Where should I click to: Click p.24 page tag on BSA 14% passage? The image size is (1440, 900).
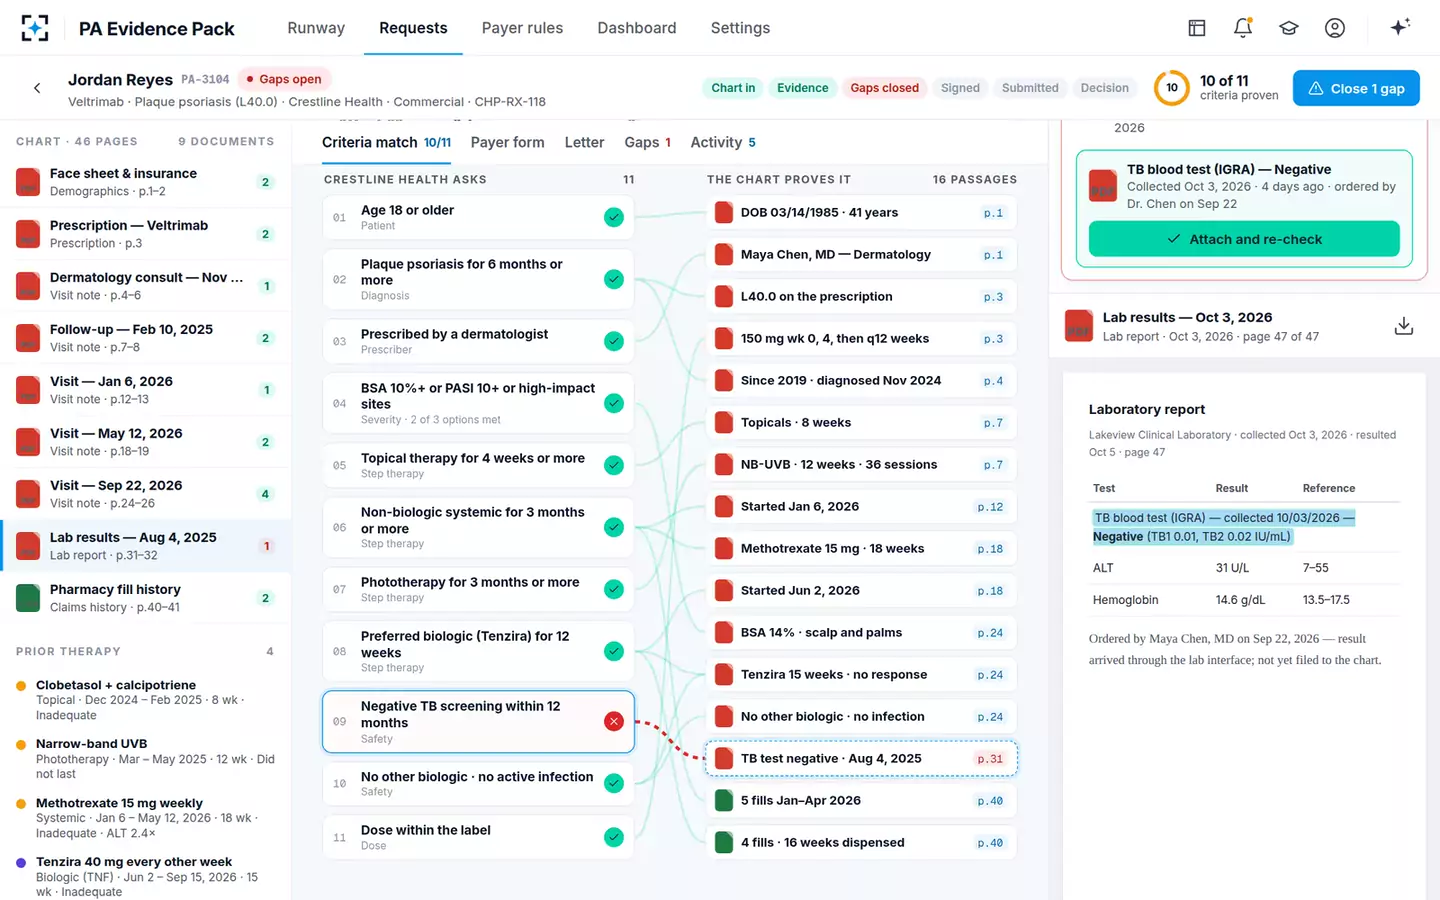(990, 633)
